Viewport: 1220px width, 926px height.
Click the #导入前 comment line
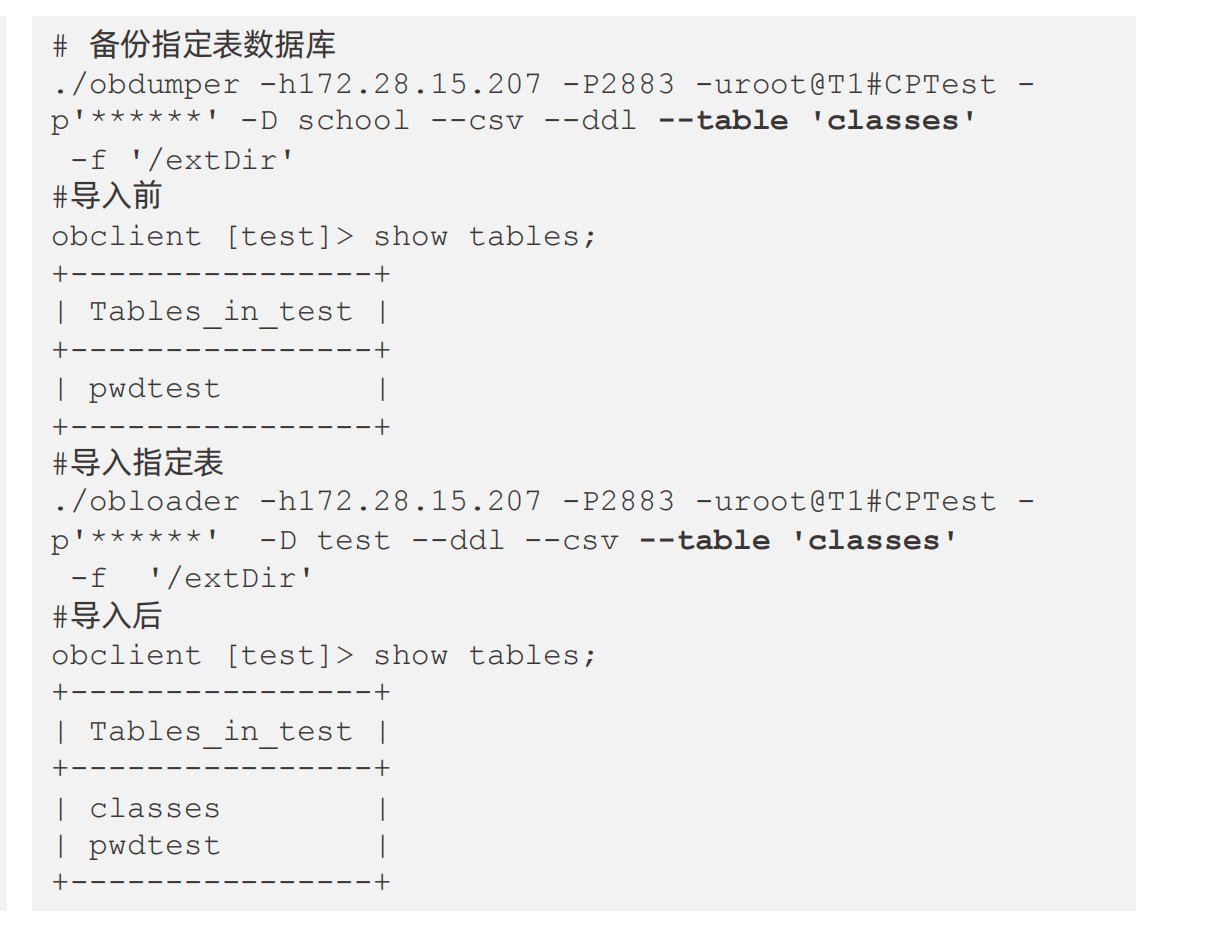tap(107, 196)
